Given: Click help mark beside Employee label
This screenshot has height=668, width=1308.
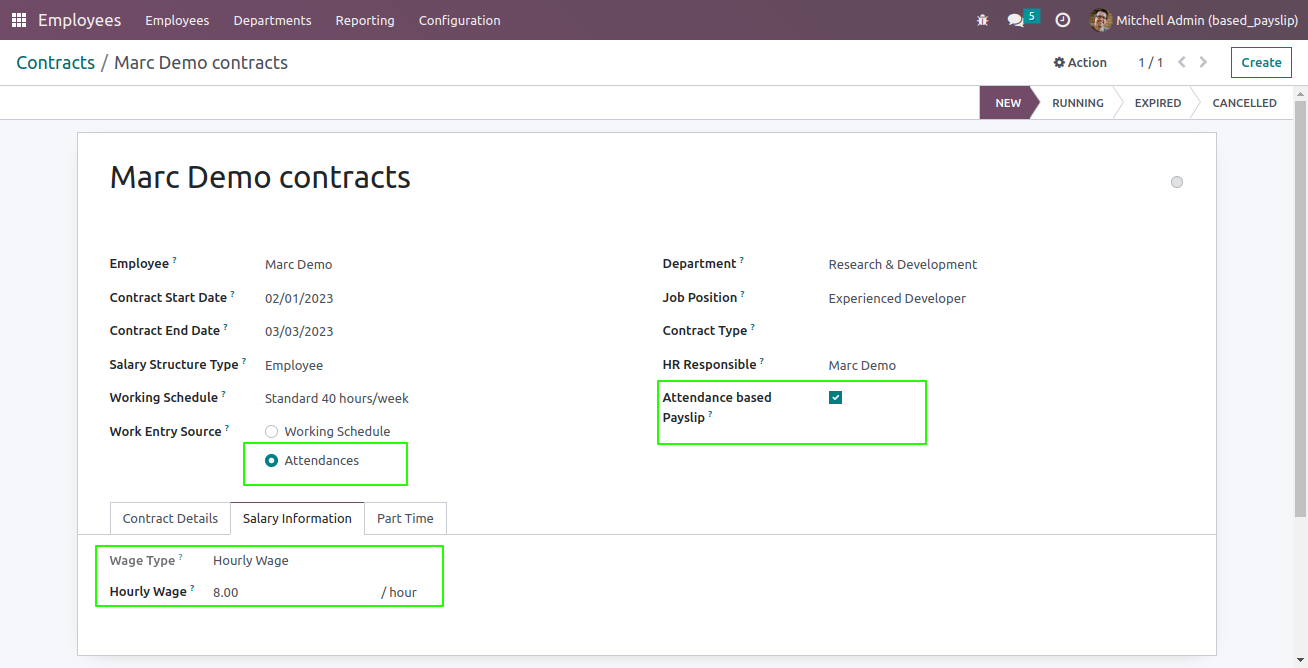Looking at the screenshot, I should point(174,260).
